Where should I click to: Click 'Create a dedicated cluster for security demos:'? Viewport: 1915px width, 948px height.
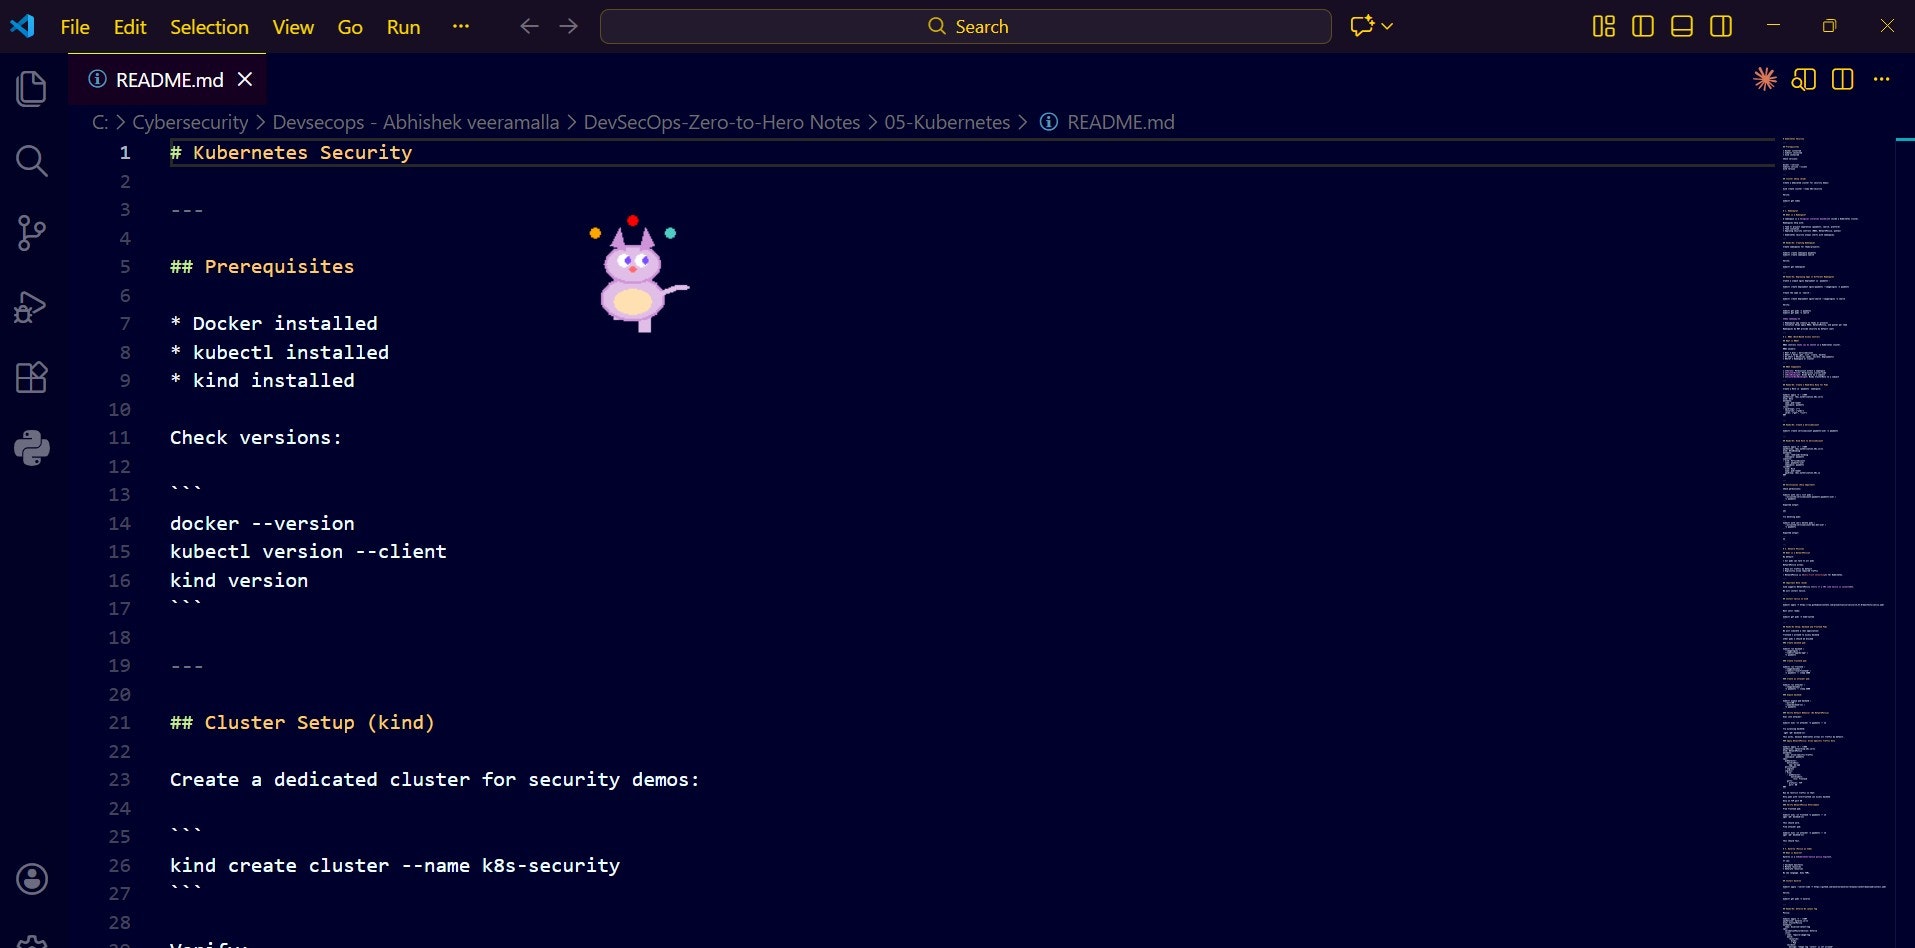435,779
